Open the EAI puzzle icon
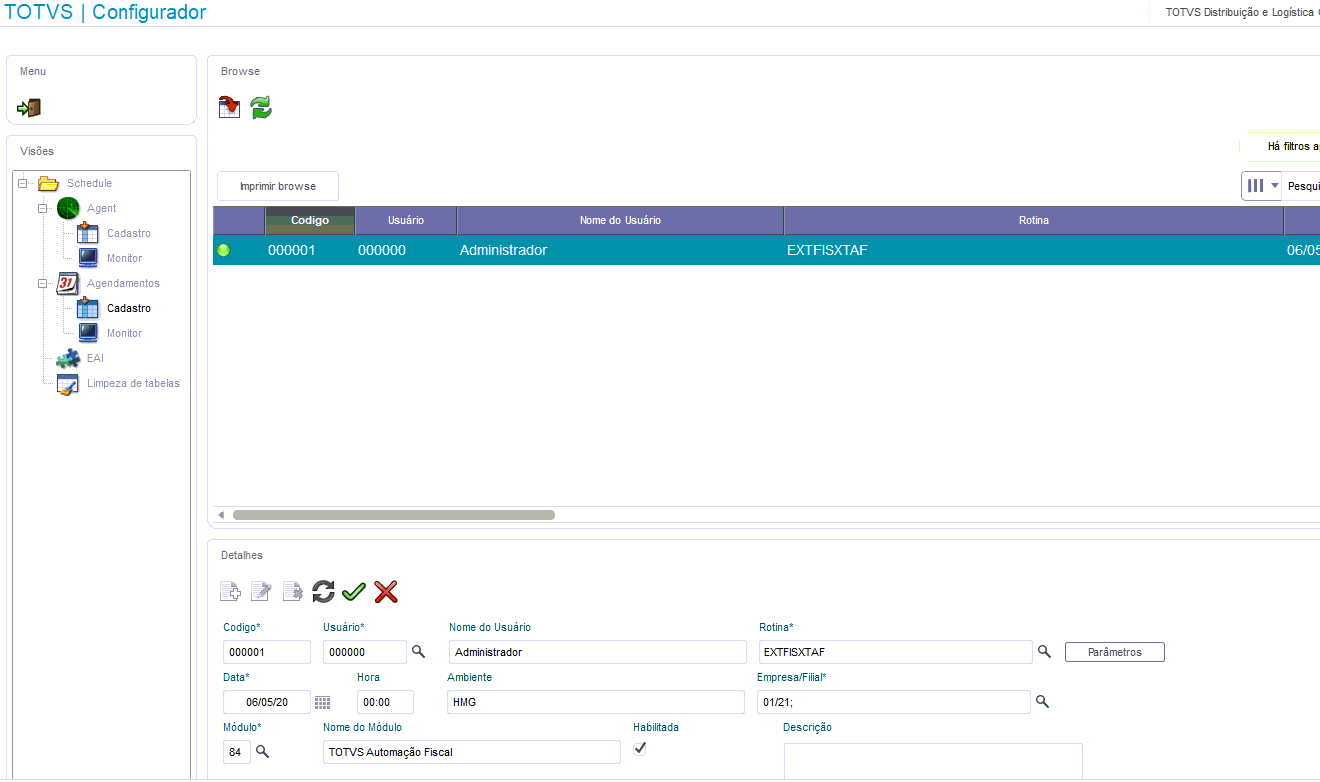 point(68,358)
